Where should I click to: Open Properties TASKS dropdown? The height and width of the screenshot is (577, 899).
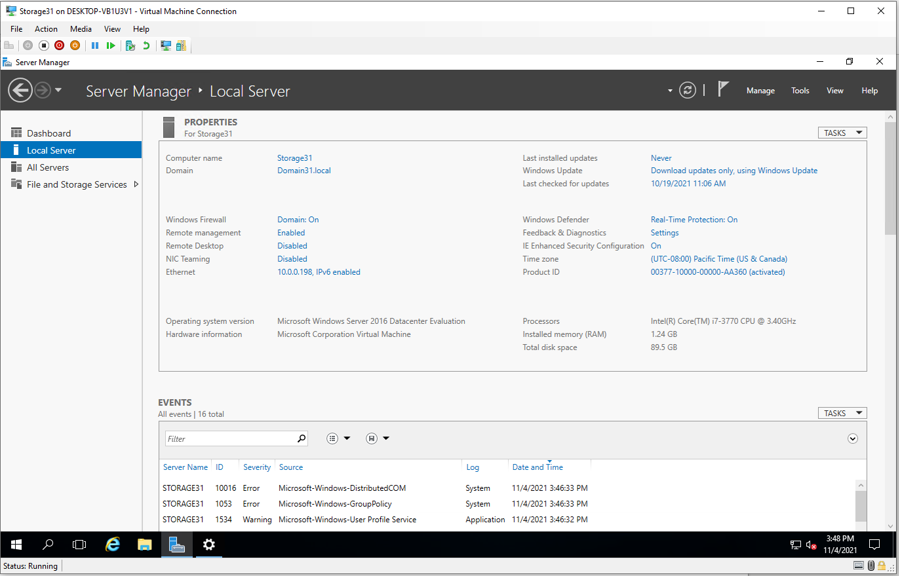(842, 133)
